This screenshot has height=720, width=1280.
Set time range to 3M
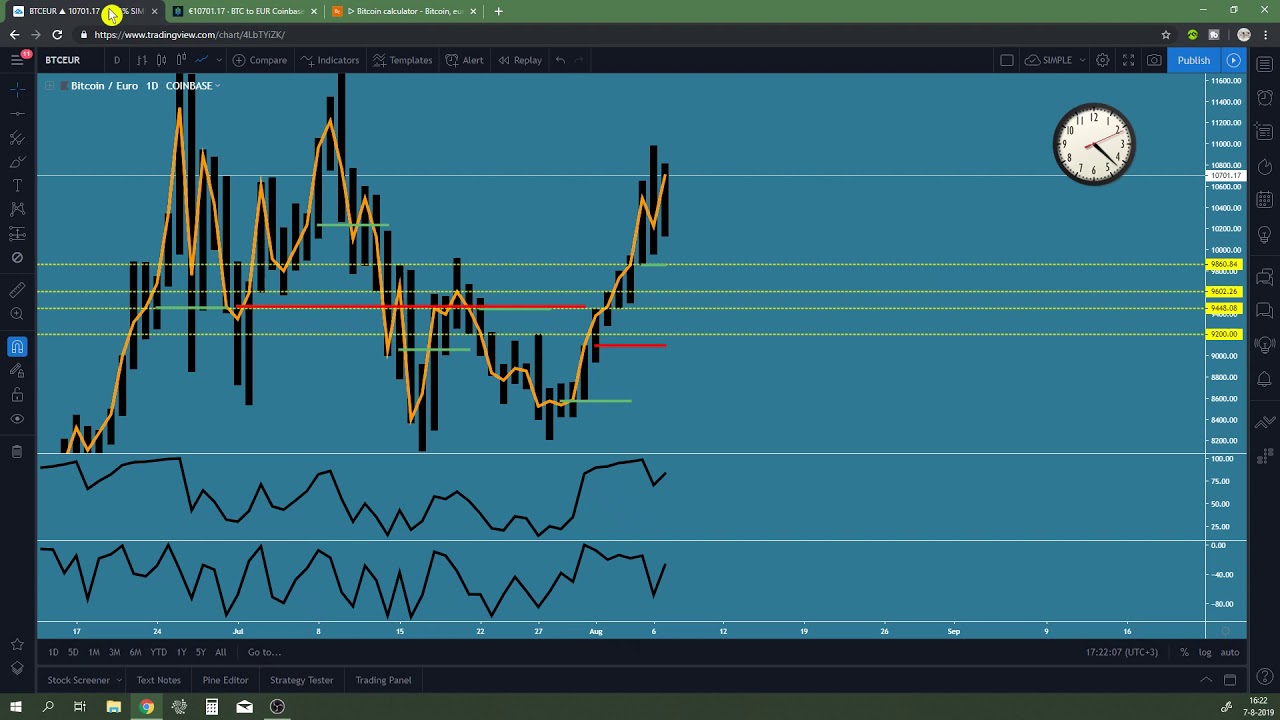click(114, 652)
